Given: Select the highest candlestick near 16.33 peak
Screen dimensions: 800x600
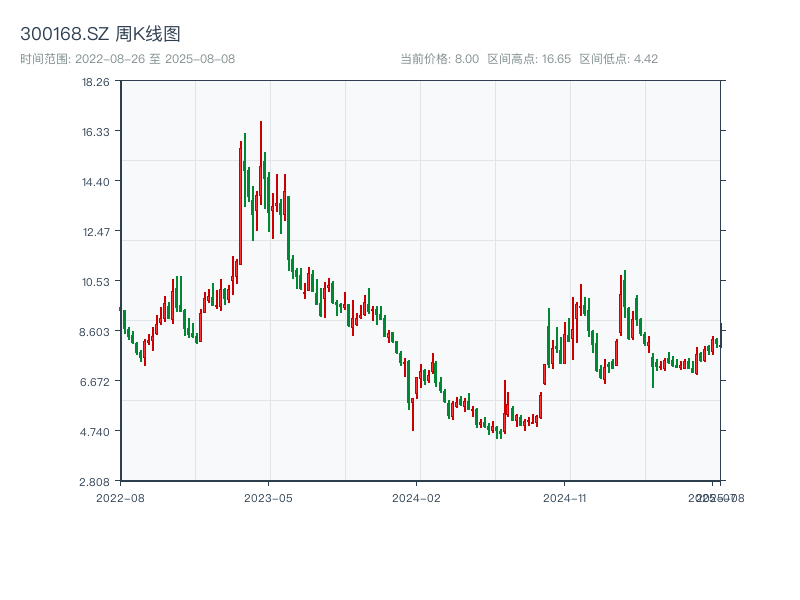Looking at the screenshot, I should click(x=262, y=140).
